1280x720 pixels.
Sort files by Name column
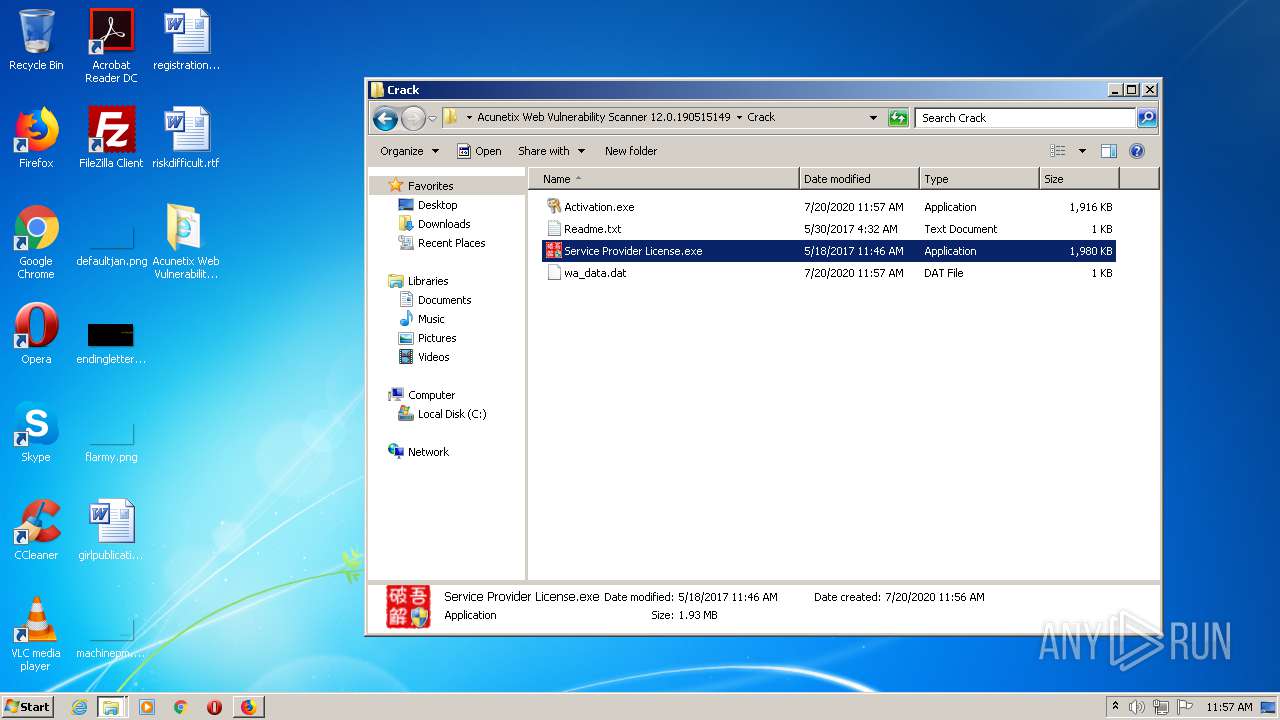click(666, 179)
